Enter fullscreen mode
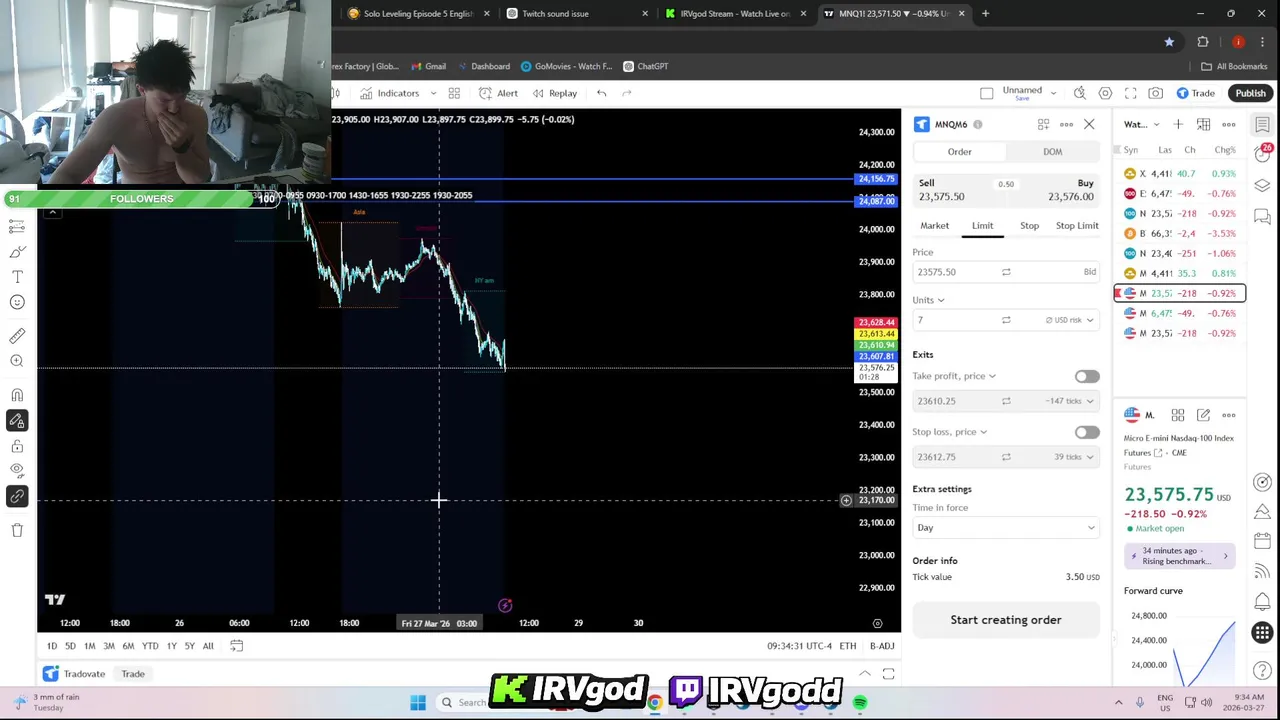 [1130, 93]
